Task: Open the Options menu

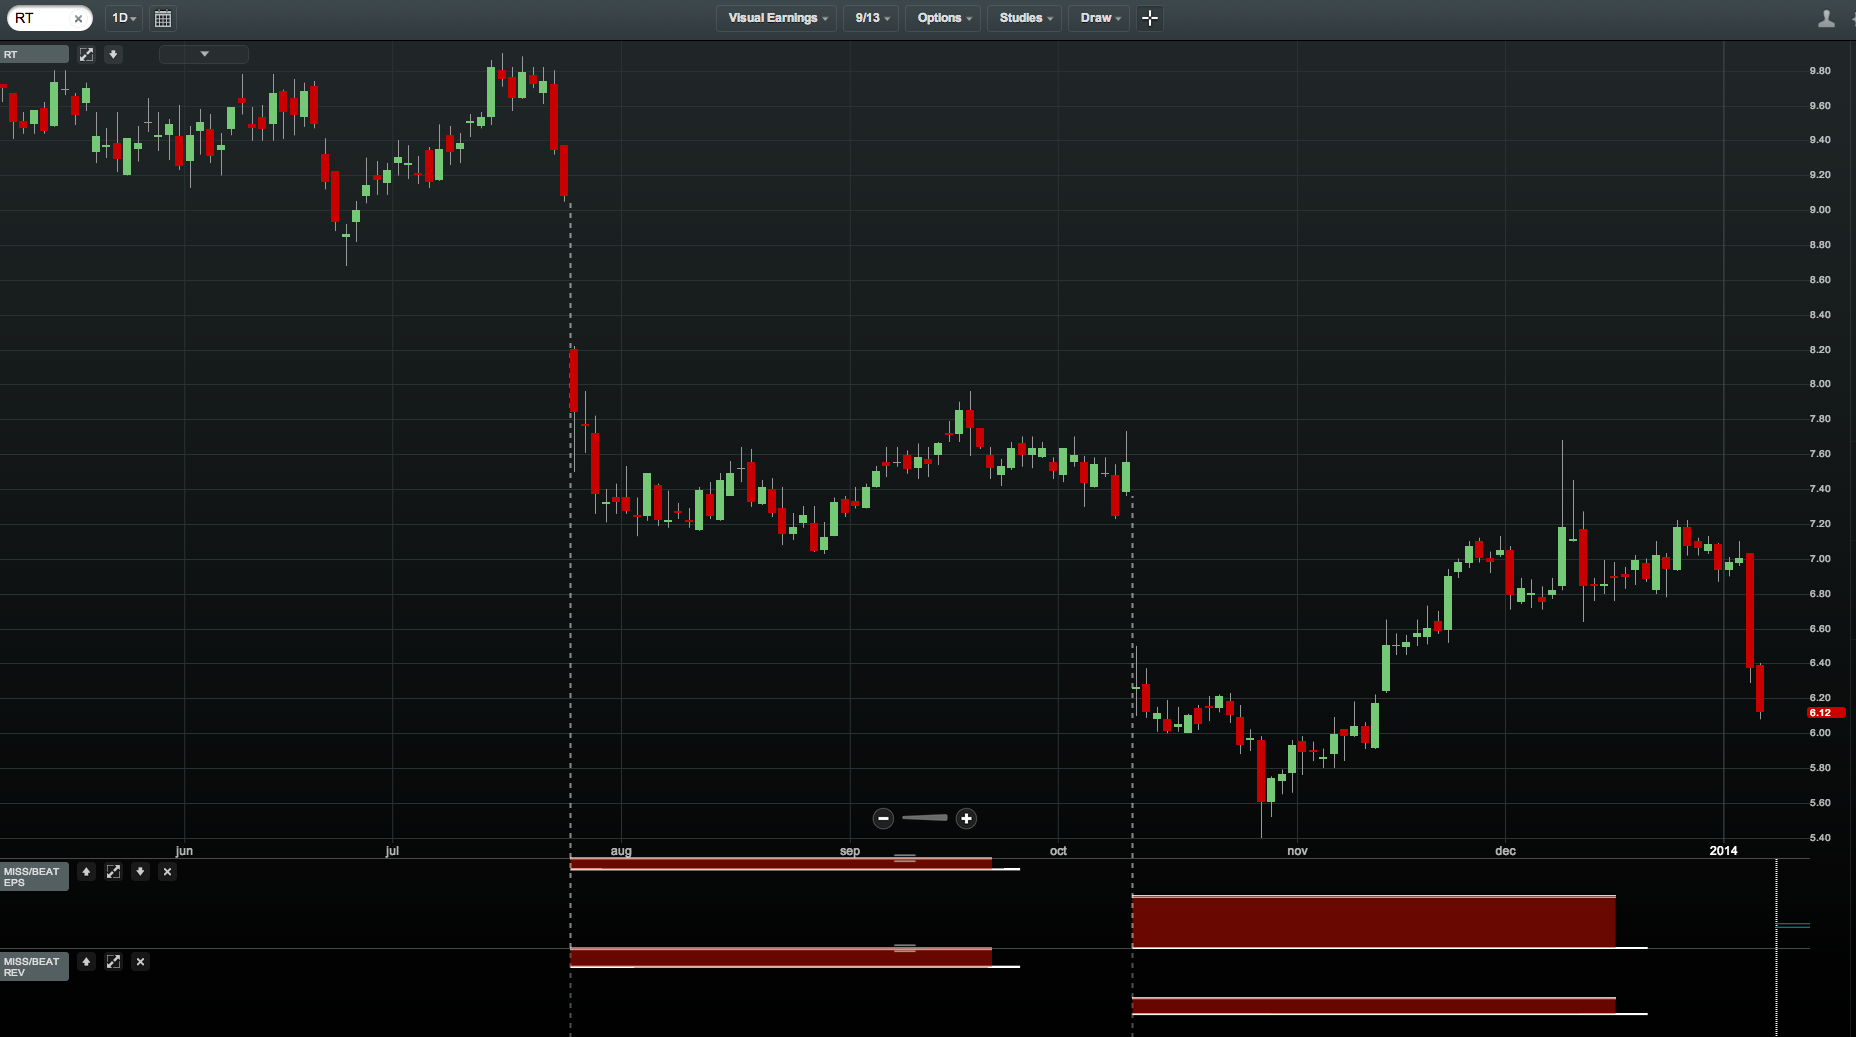Action: pos(944,18)
